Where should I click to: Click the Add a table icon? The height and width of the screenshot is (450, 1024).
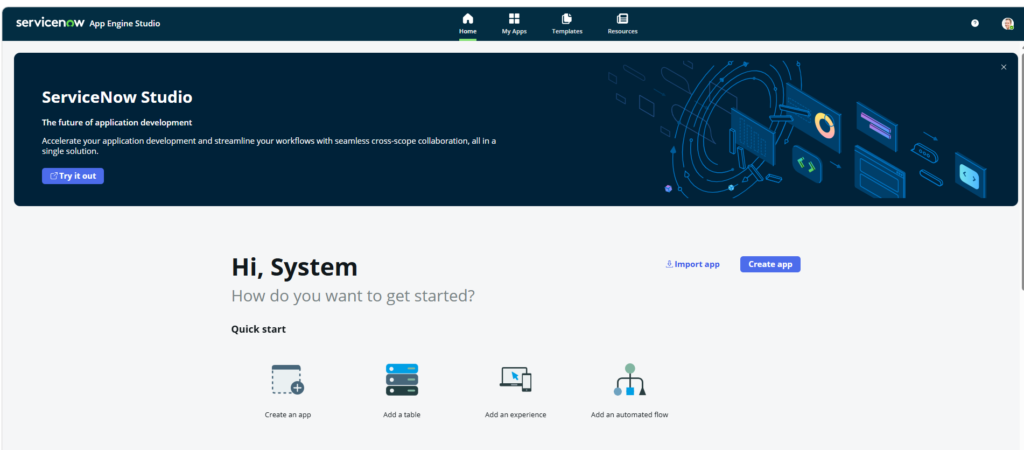[x=401, y=380]
